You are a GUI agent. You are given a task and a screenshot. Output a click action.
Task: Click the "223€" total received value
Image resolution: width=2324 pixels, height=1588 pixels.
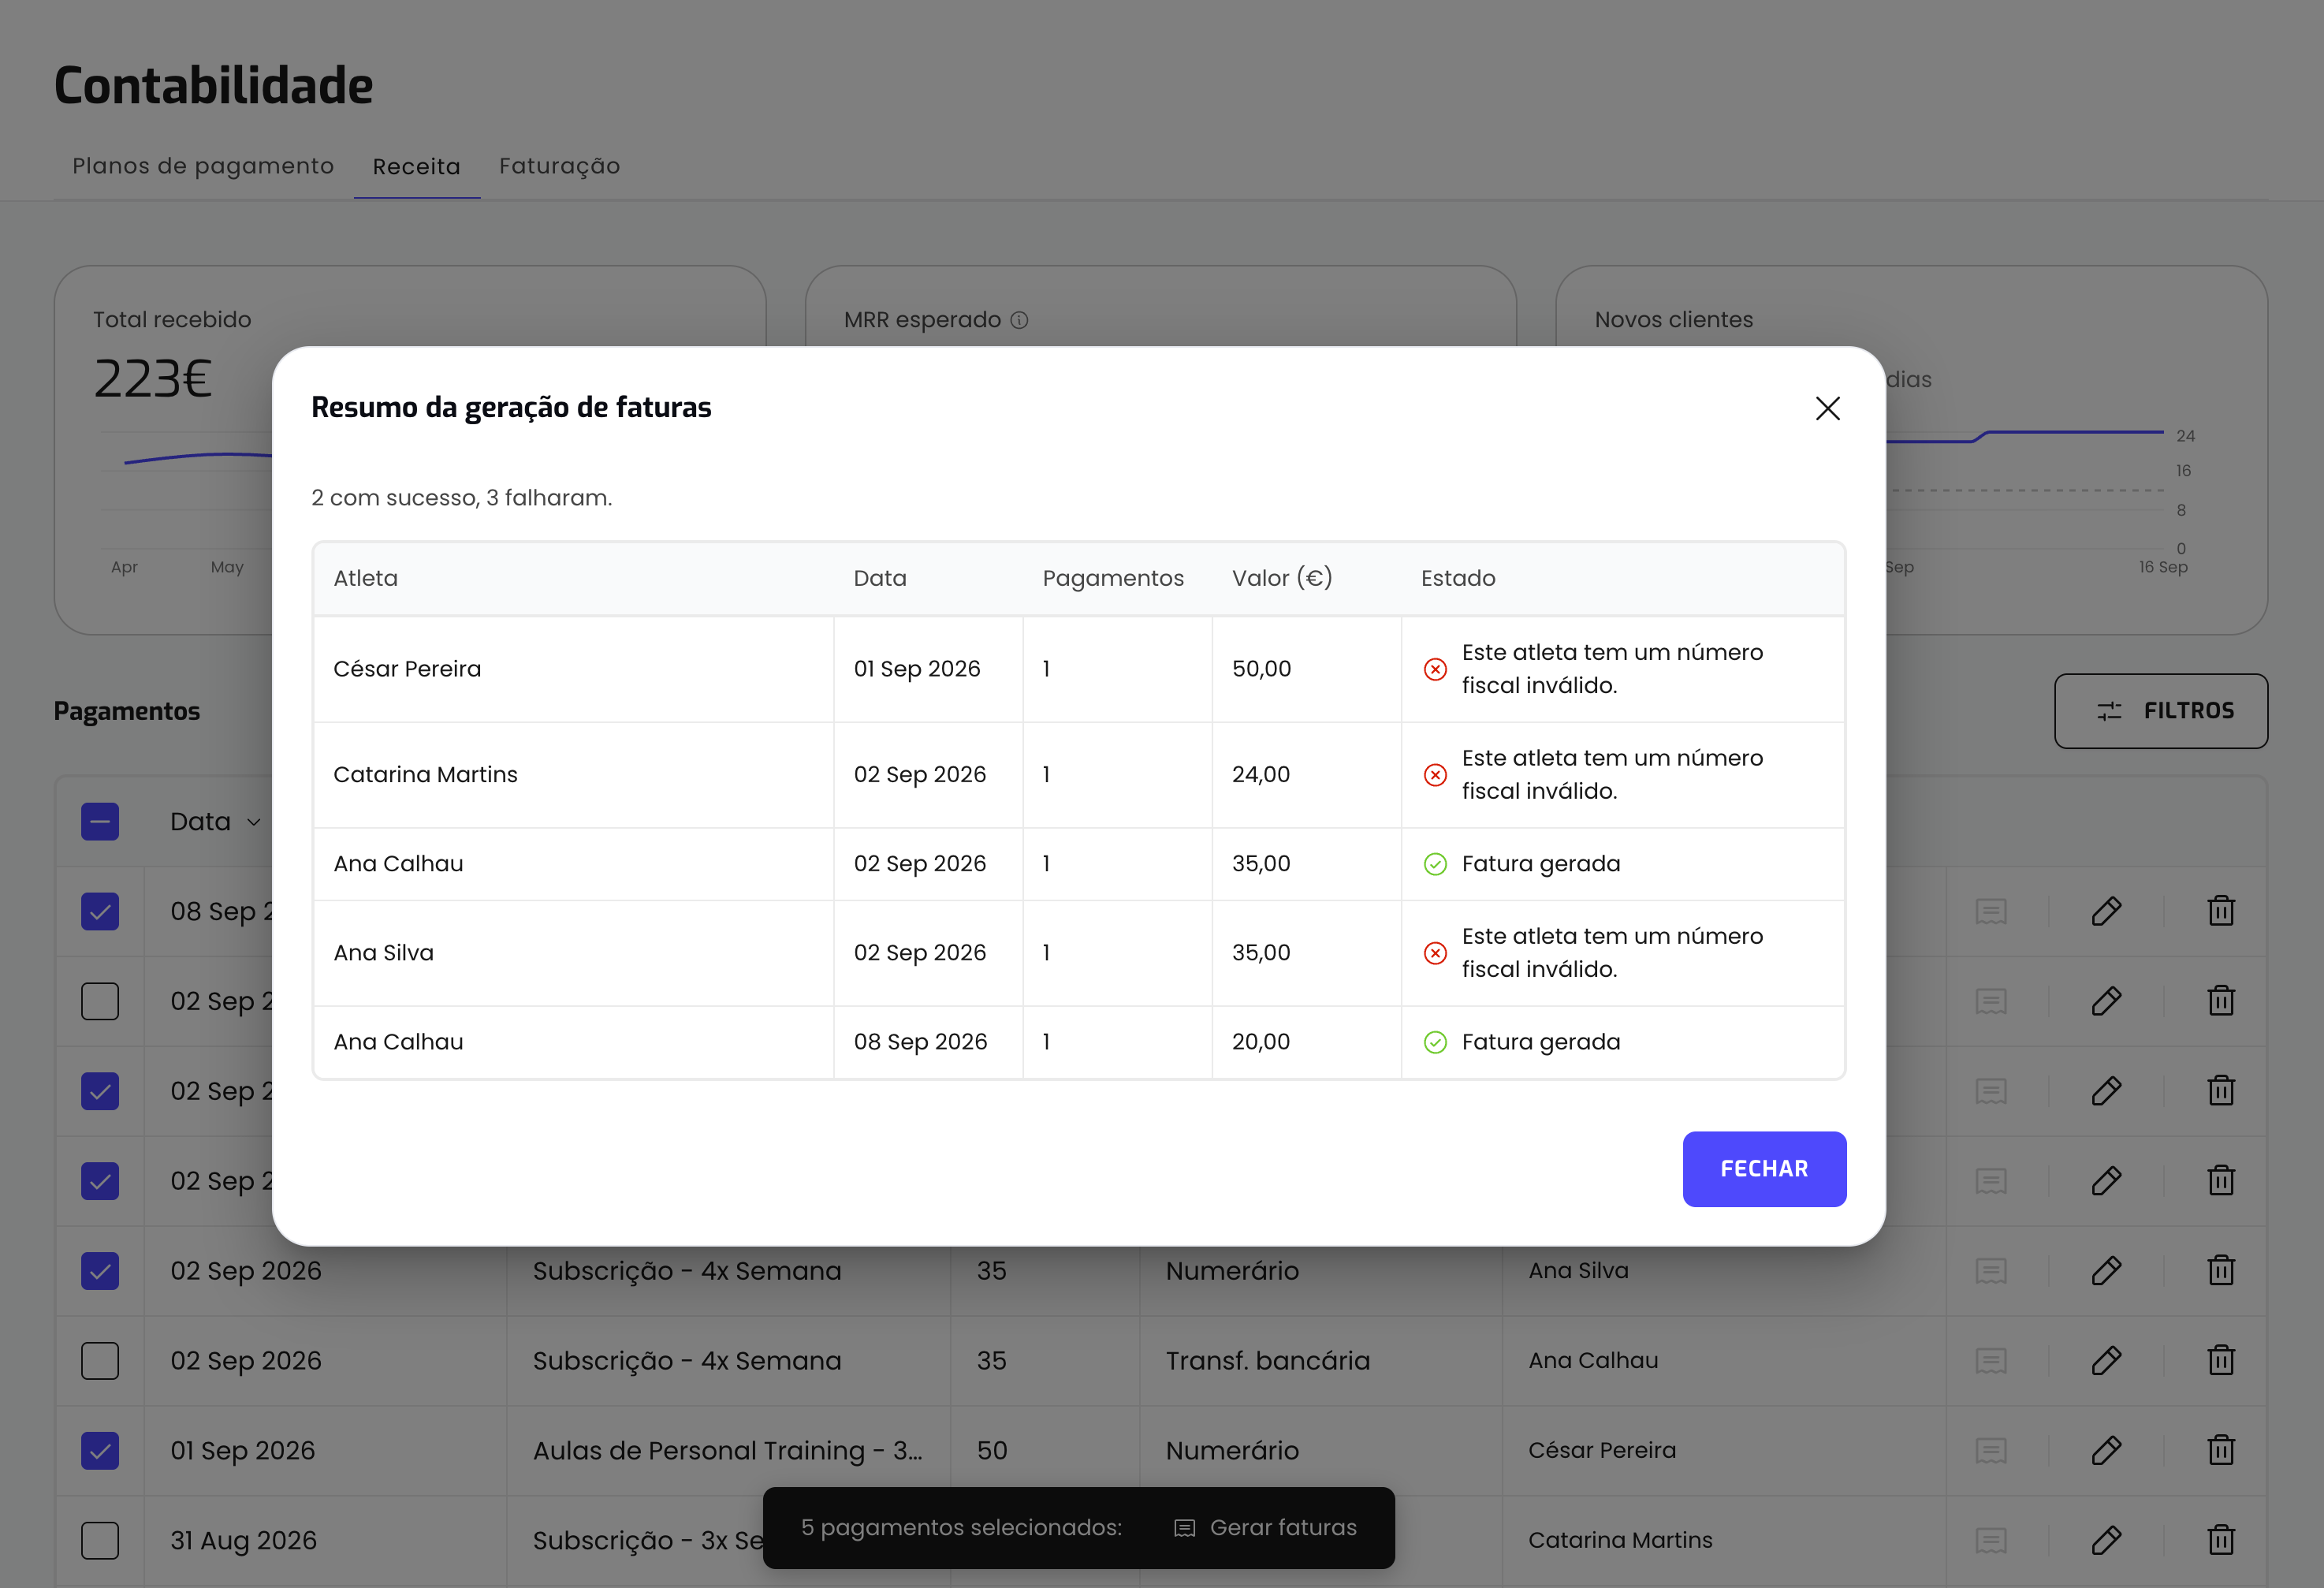153,379
